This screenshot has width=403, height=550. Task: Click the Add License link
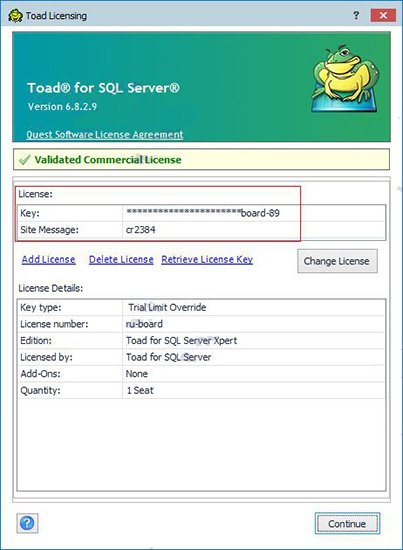click(48, 260)
